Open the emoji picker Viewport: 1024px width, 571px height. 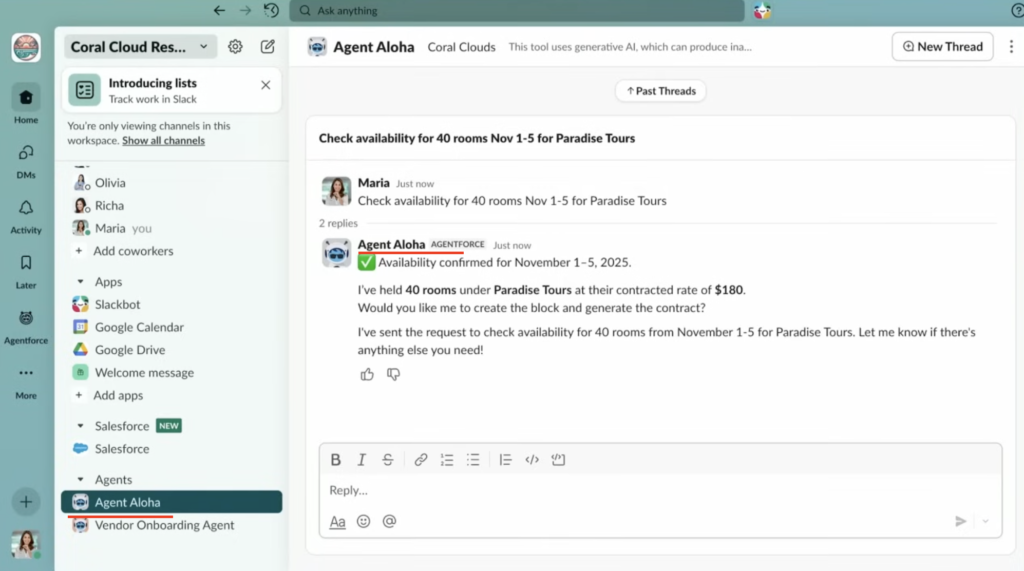363,521
